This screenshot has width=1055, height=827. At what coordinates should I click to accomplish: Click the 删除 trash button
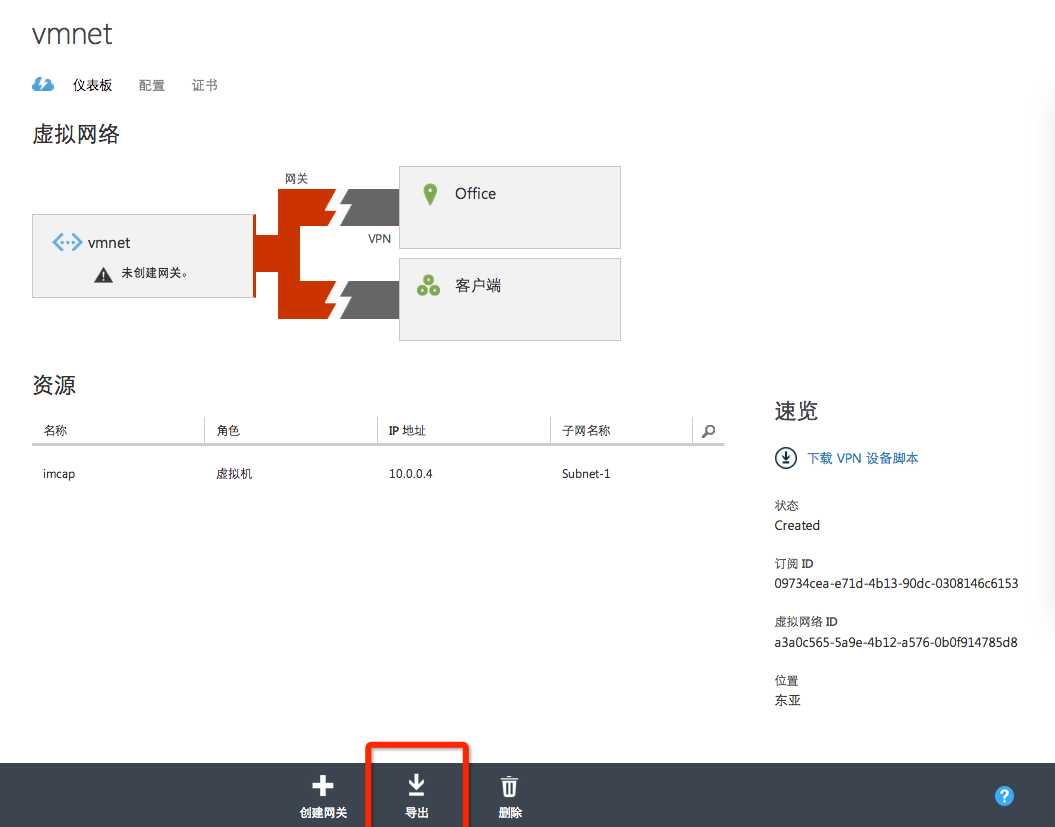(510, 796)
